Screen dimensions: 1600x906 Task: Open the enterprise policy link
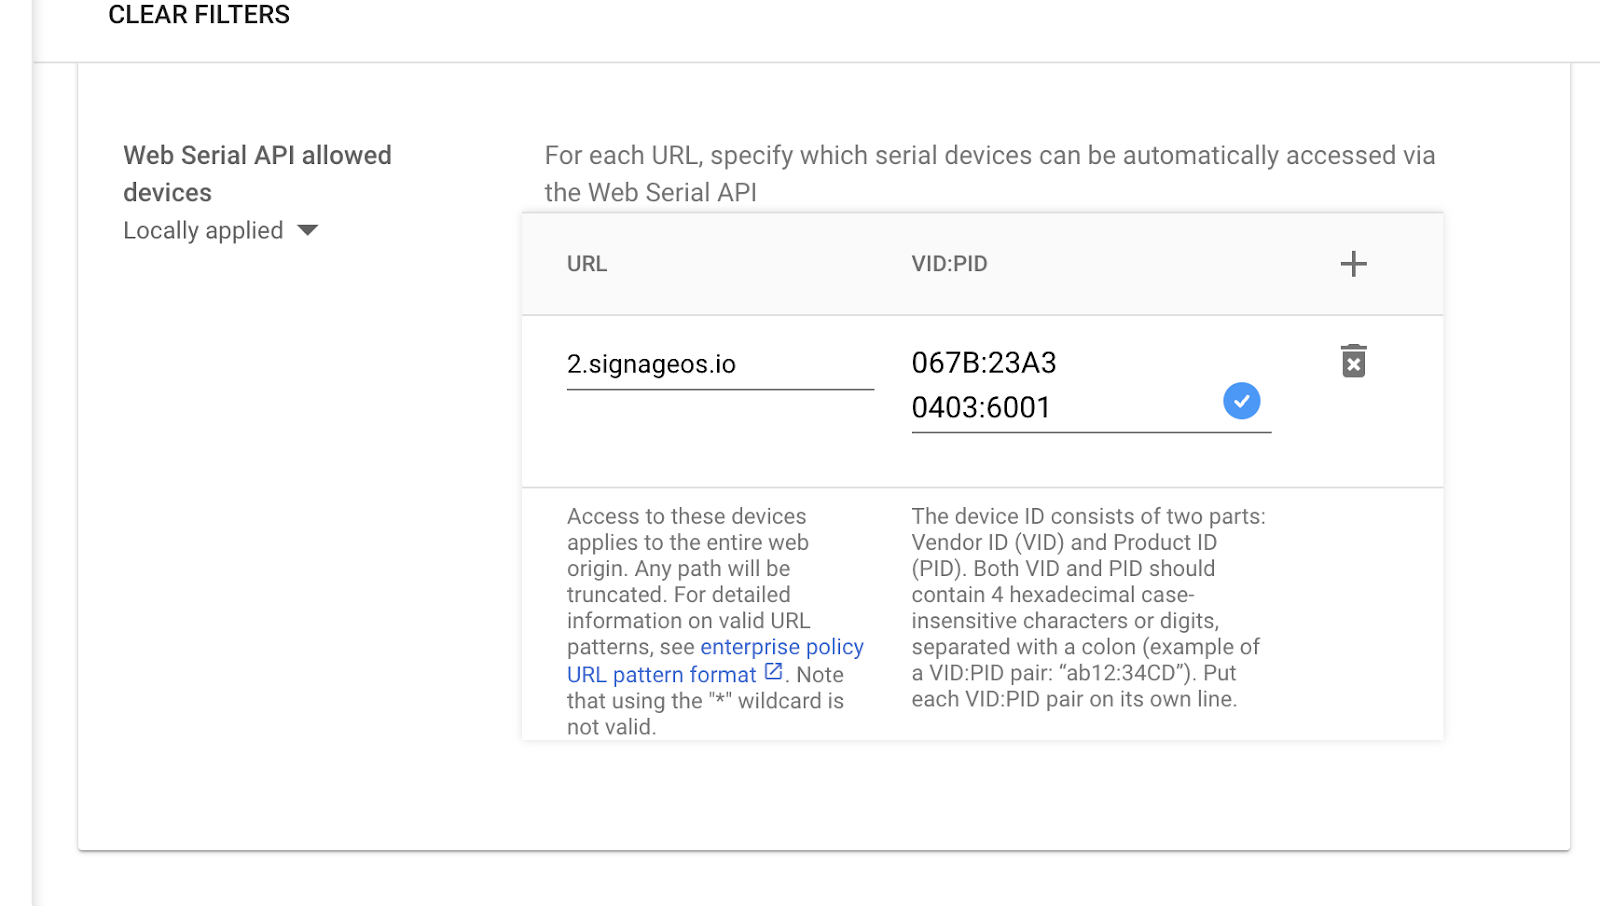[781, 647]
